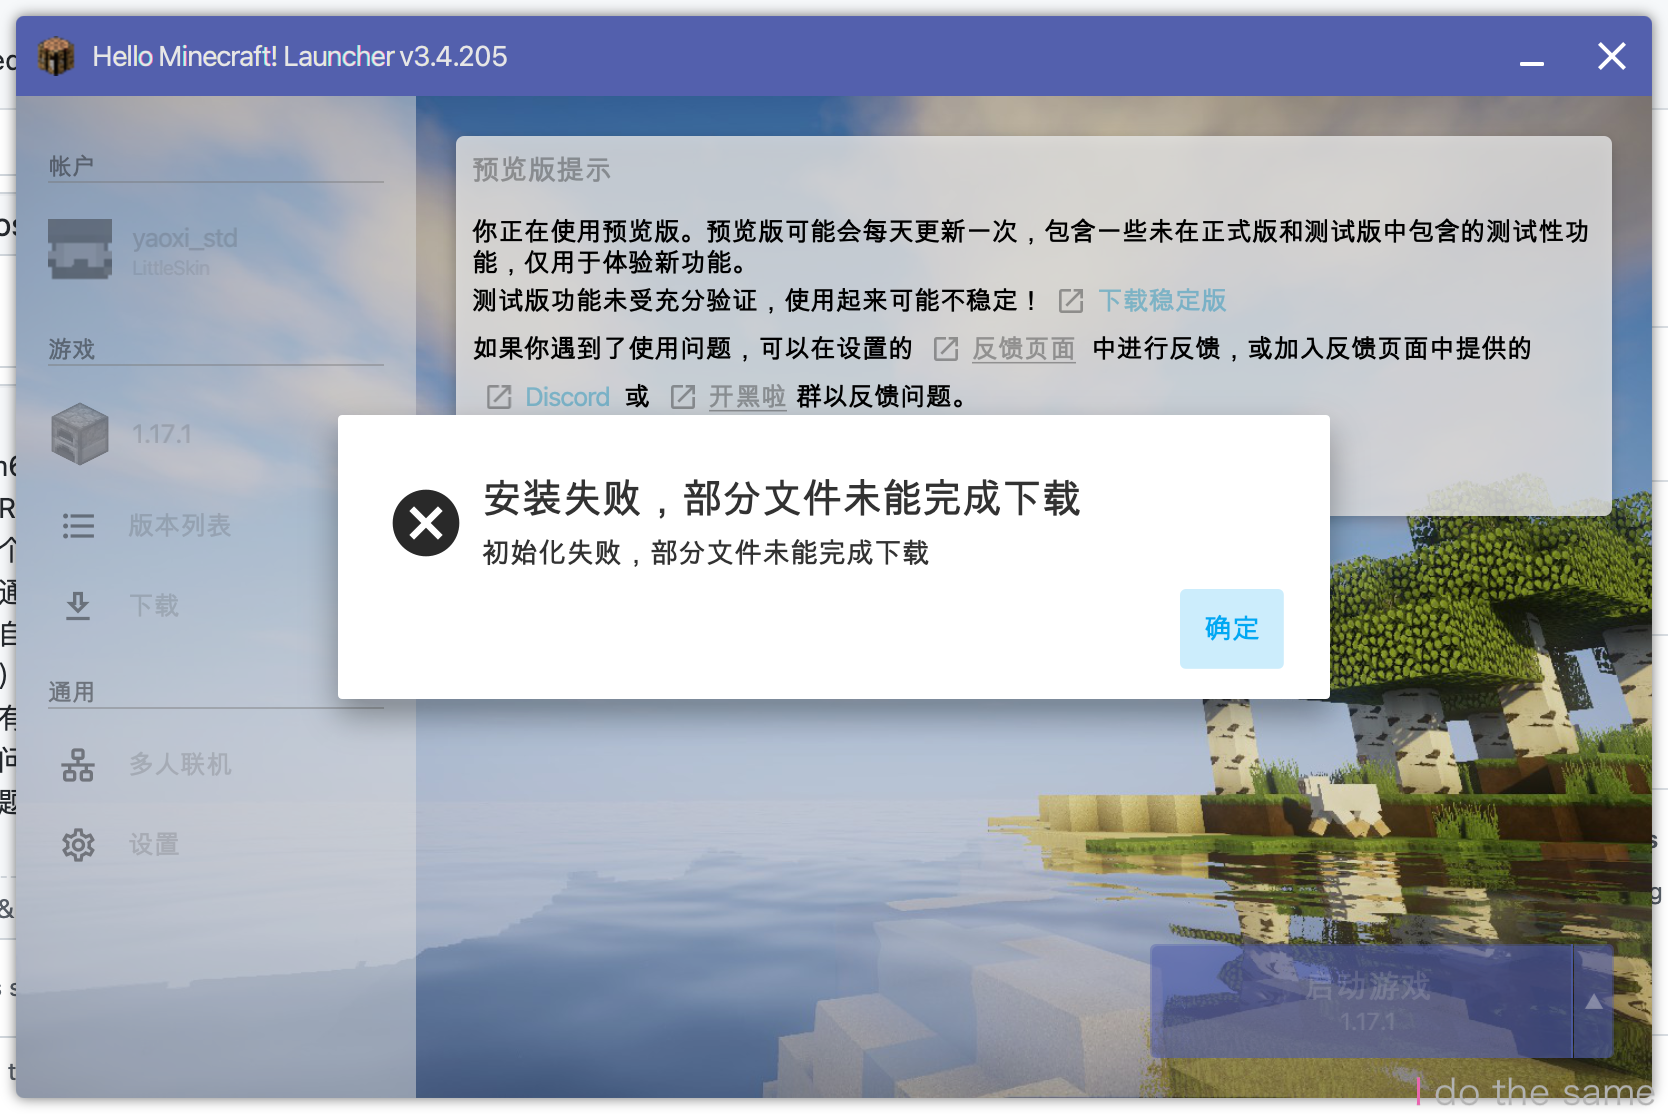Screen dimensions: 1668x1114
Task: Click the error X icon in dialog
Action: 425,522
